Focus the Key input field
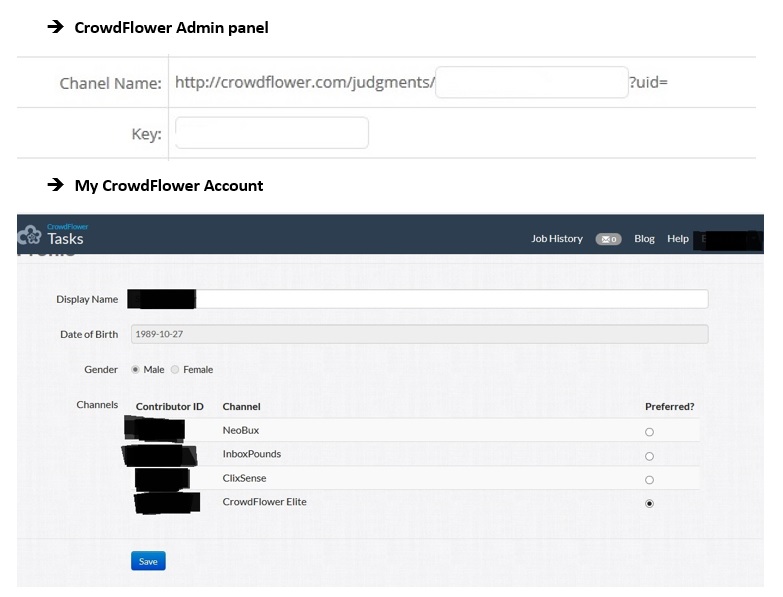Screen dimensions: 783x597 click(x=272, y=133)
